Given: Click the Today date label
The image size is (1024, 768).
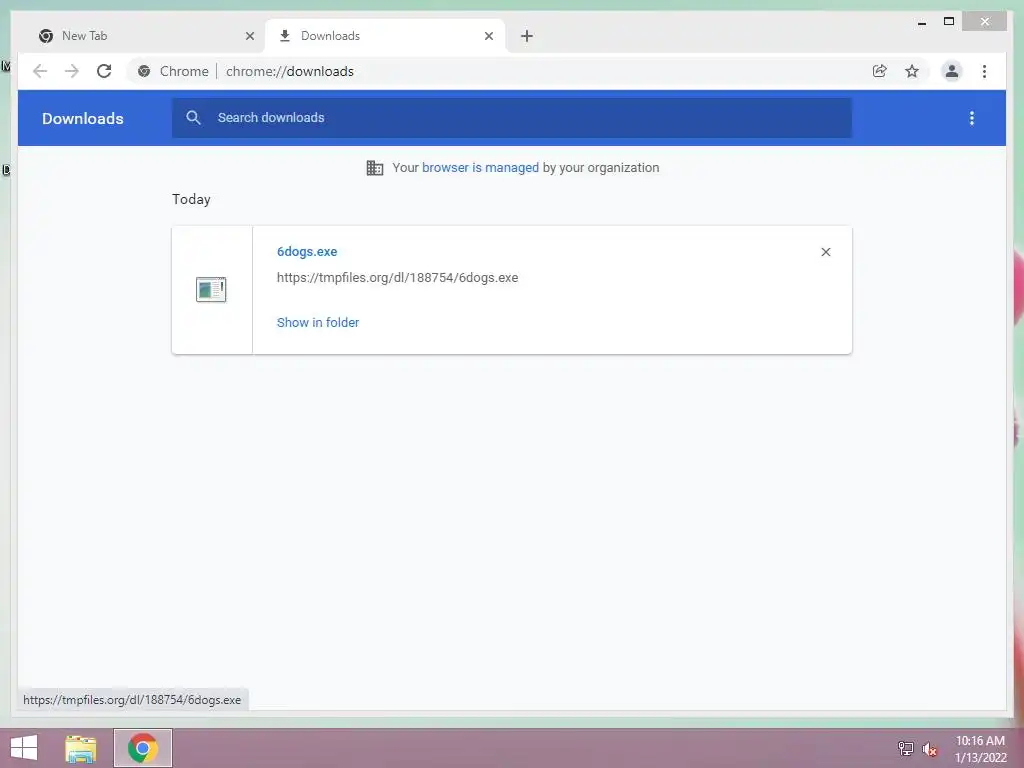Looking at the screenshot, I should (191, 199).
